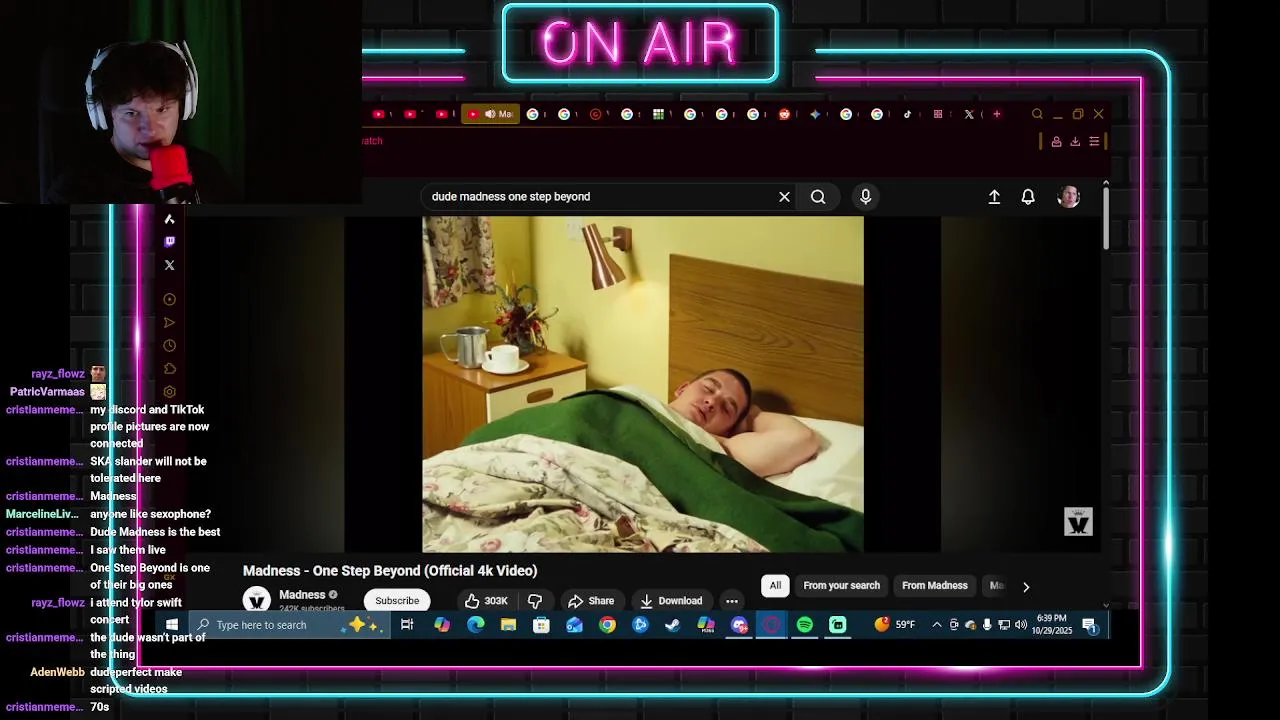Clear the YouTube search box text
The width and height of the screenshot is (1280, 720).
tap(784, 197)
